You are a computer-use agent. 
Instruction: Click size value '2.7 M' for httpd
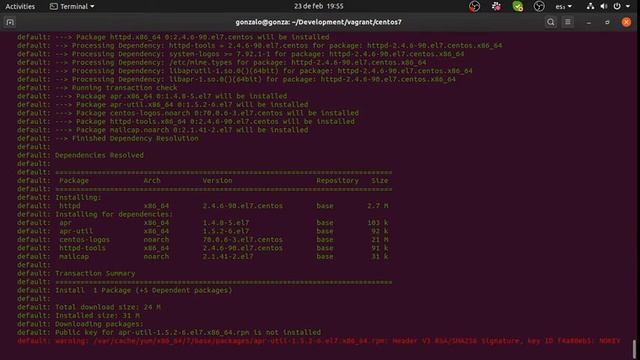point(378,206)
